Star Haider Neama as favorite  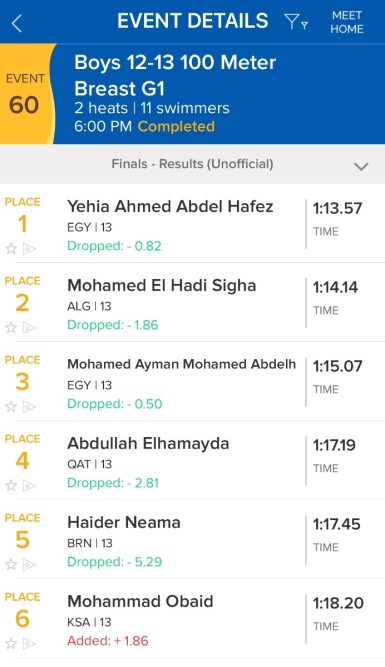tap(11, 564)
